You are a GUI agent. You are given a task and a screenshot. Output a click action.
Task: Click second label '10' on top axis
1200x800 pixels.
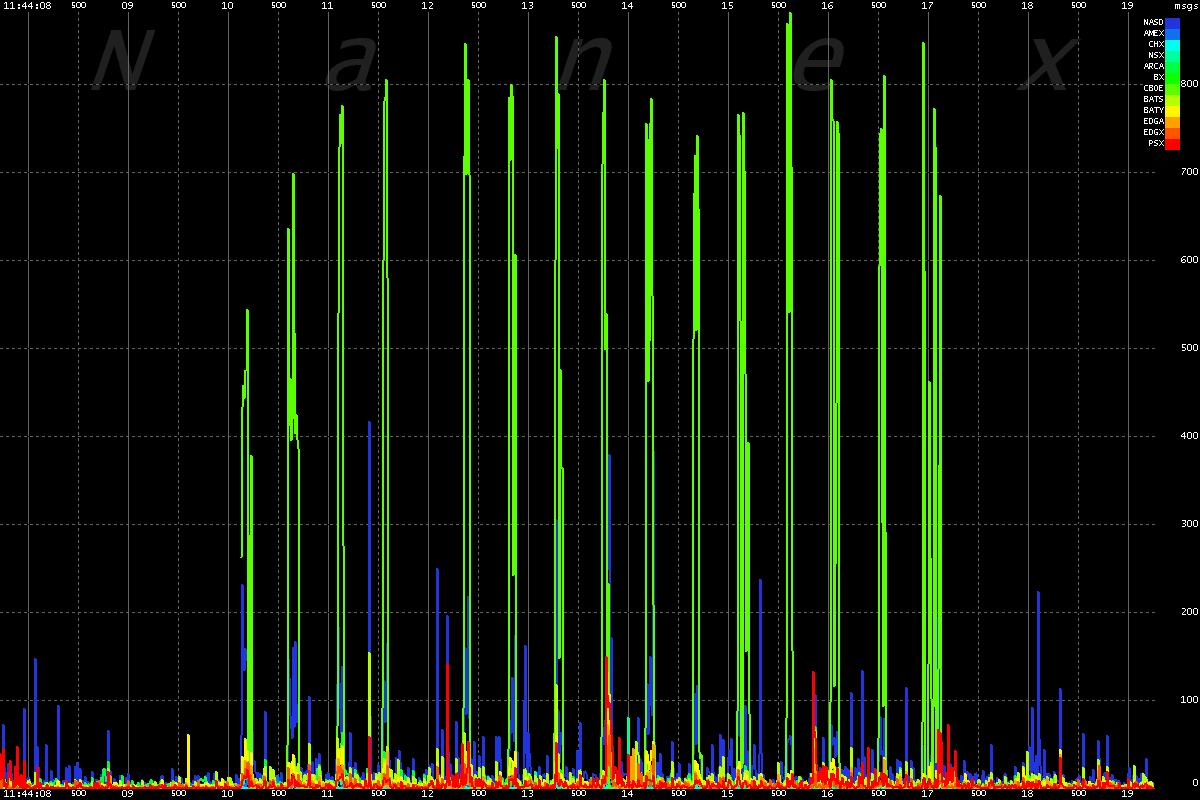pos(227,5)
